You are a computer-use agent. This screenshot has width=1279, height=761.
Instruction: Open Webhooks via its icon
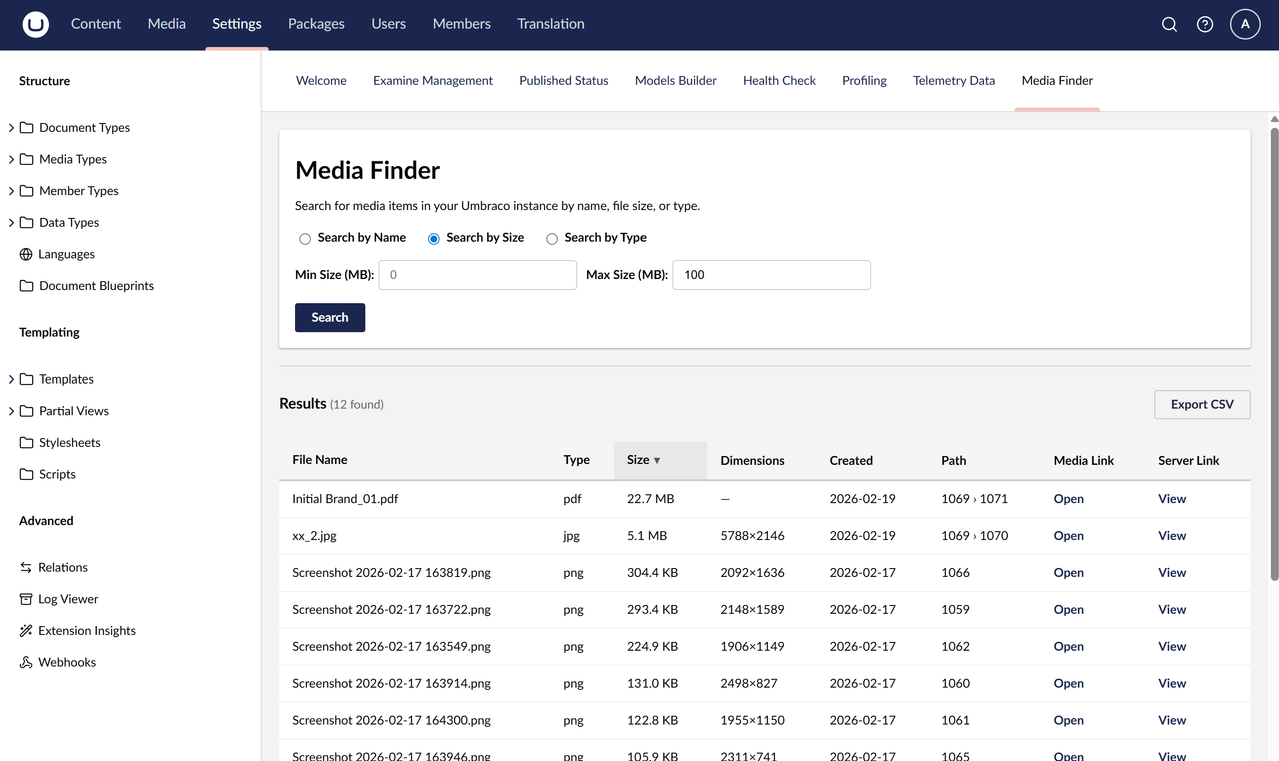click(x=26, y=663)
